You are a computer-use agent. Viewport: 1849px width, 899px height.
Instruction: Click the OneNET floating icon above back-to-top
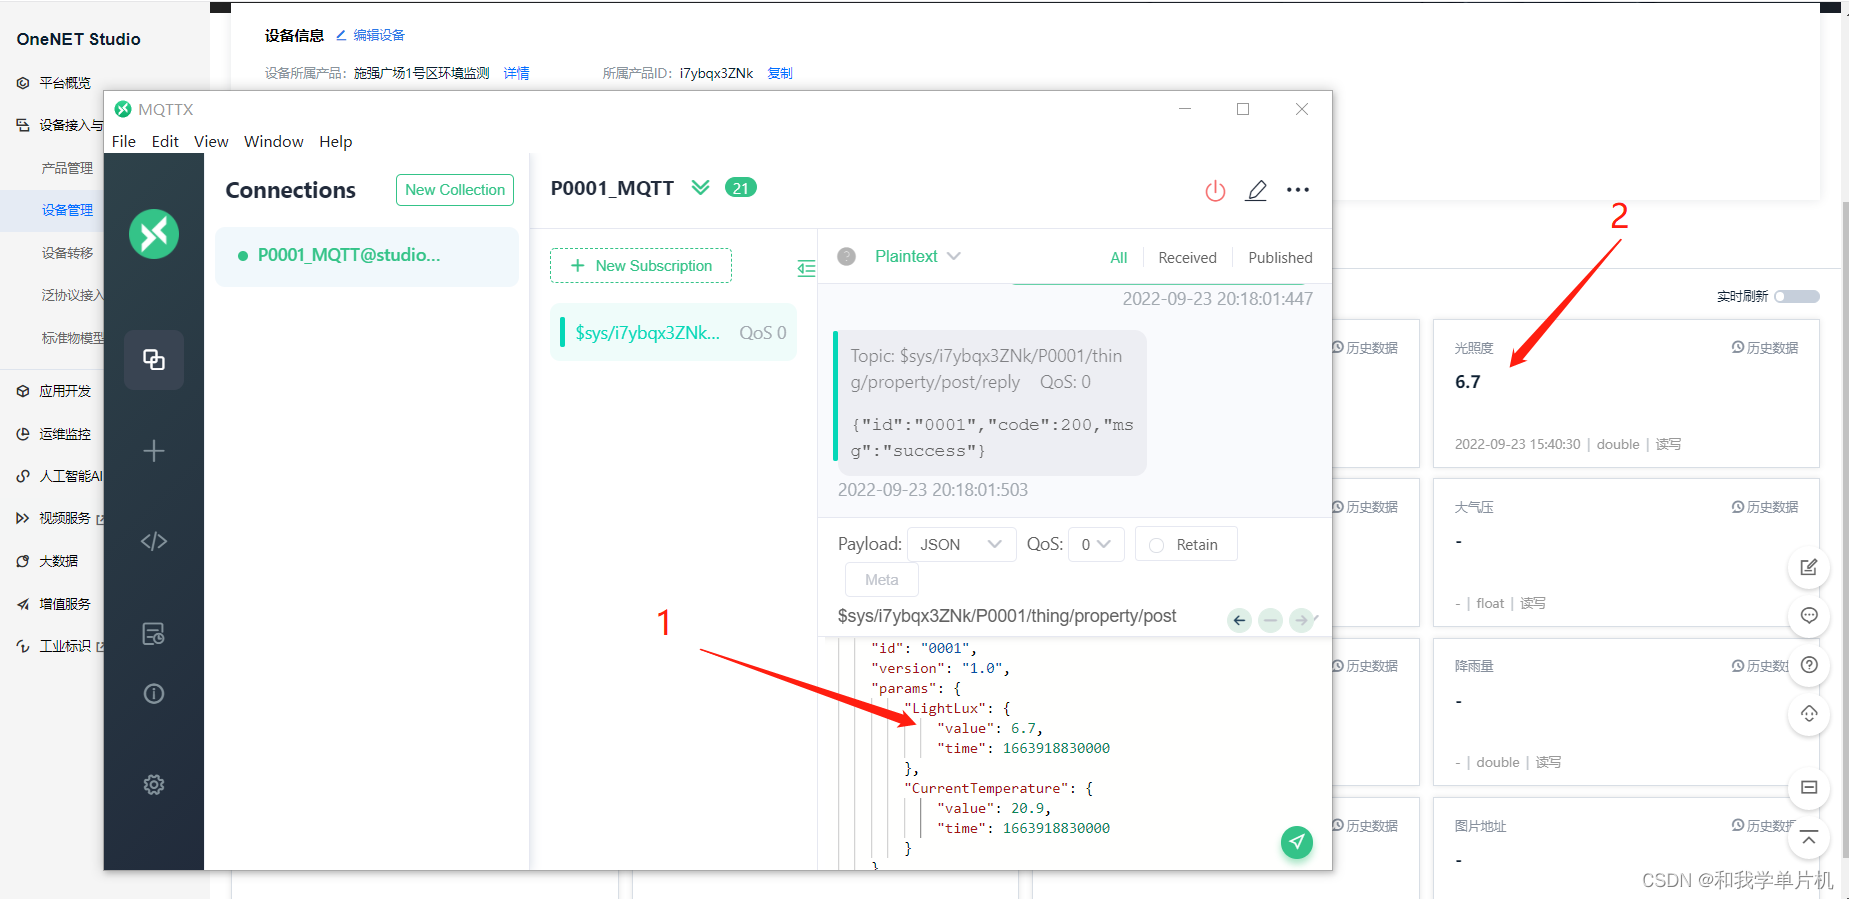coord(1809,787)
